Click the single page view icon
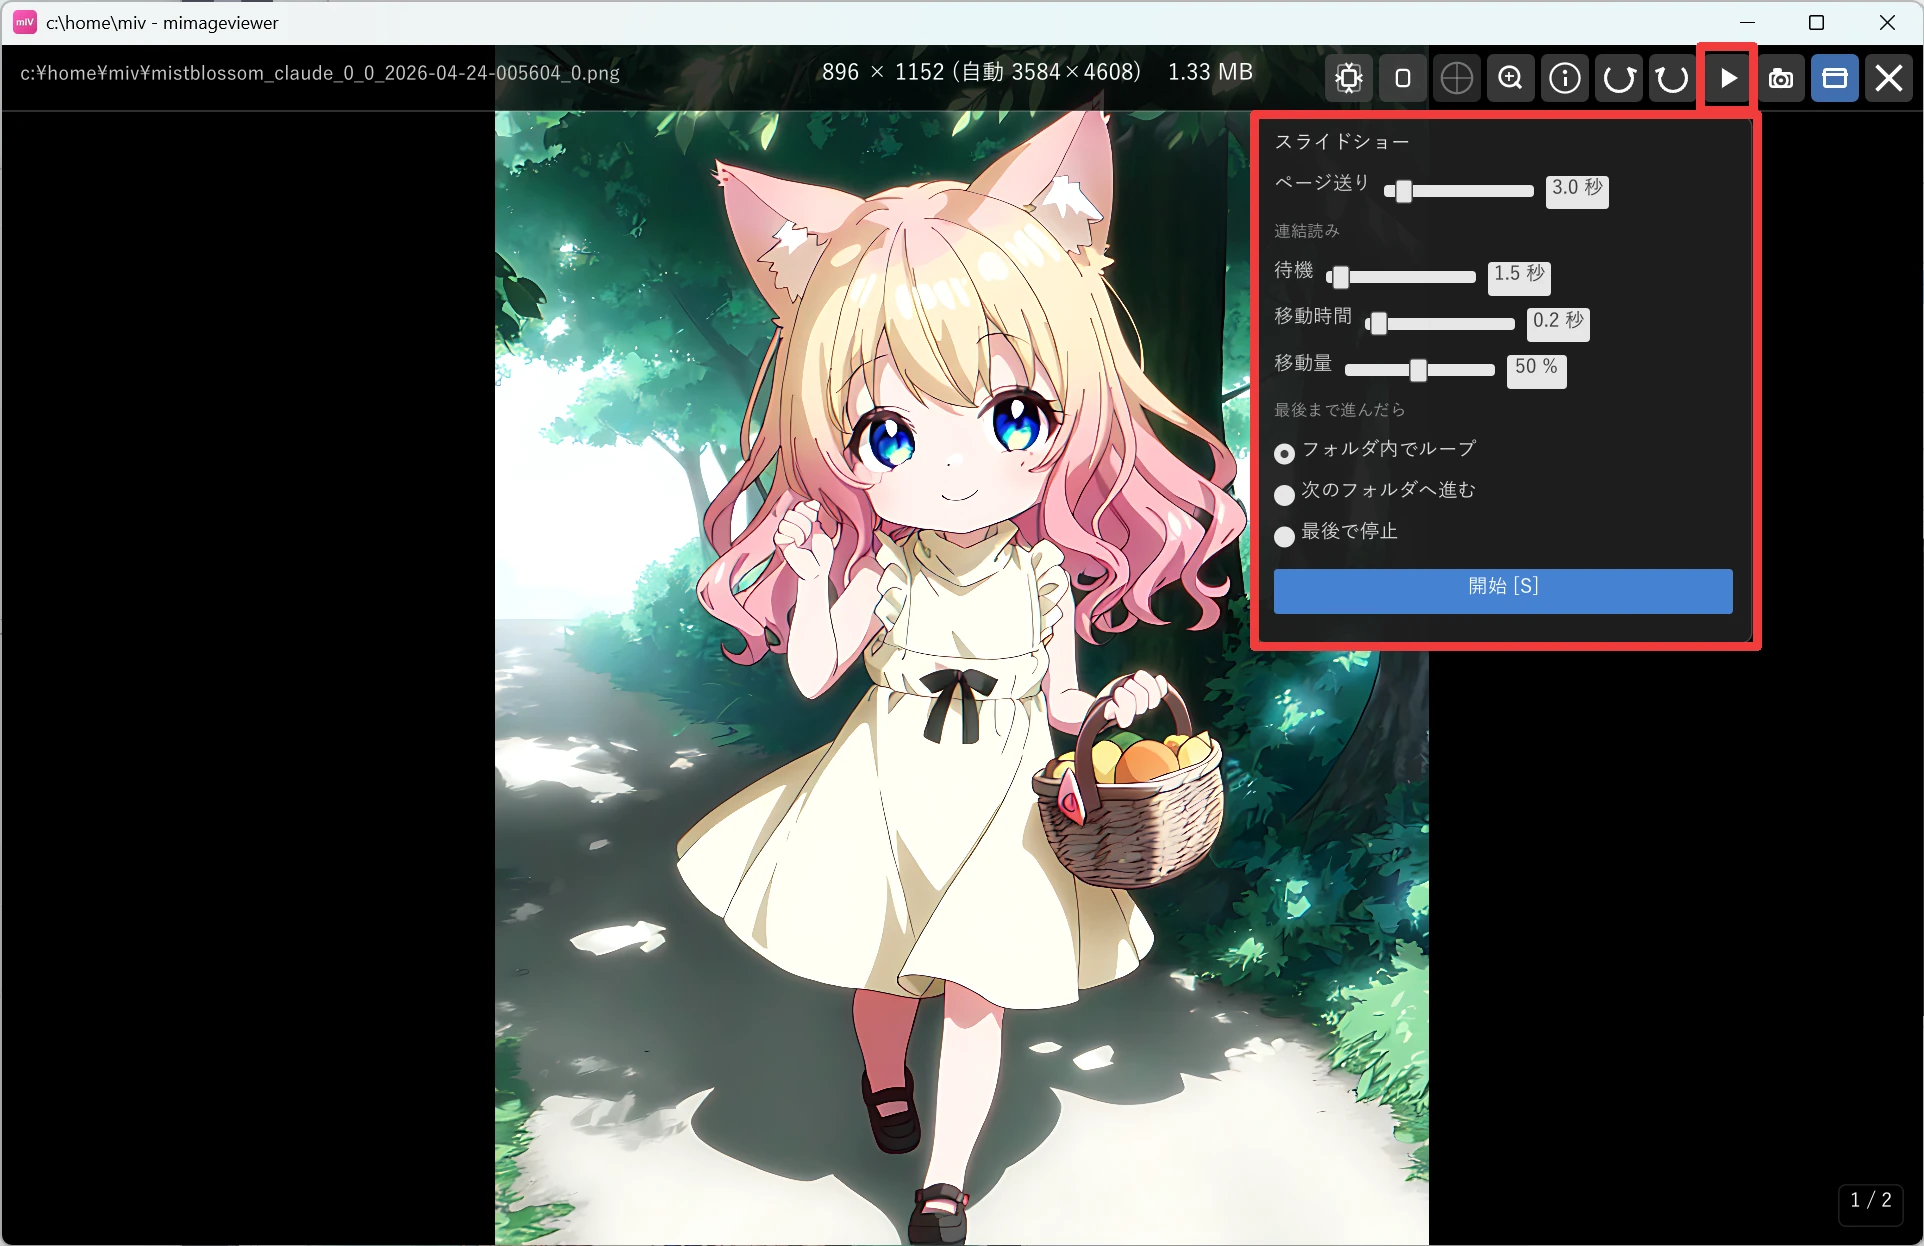 point(1403,78)
